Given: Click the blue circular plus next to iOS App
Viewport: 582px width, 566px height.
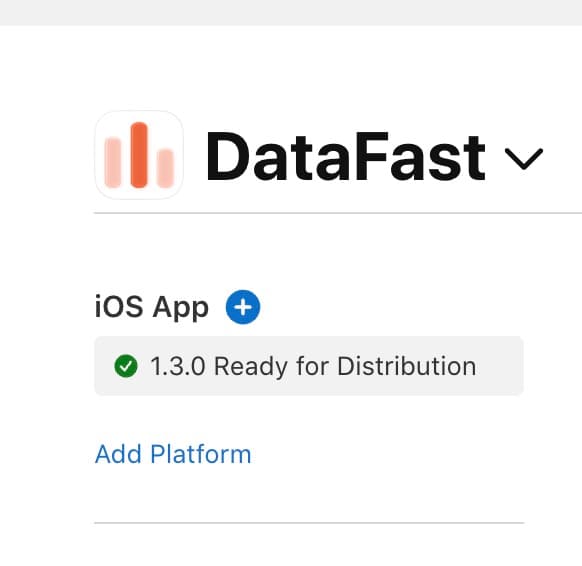Looking at the screenshot, I should [x=243, y=307].
